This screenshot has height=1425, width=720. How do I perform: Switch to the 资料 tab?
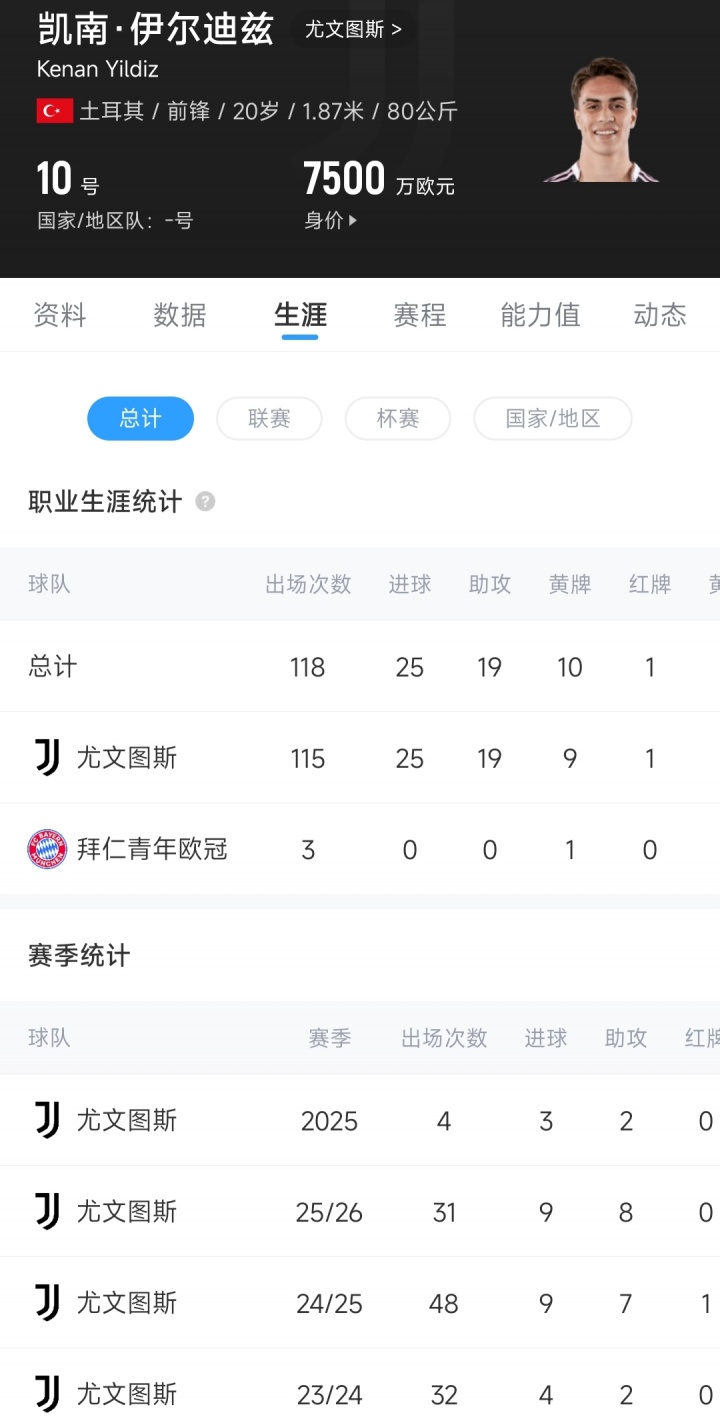tap(60, 316)
